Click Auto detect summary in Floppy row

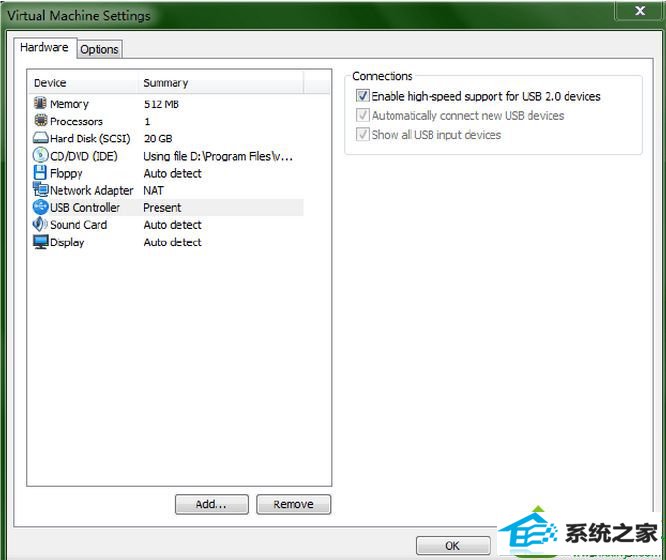pyautogui.click(x=172, y=173)
